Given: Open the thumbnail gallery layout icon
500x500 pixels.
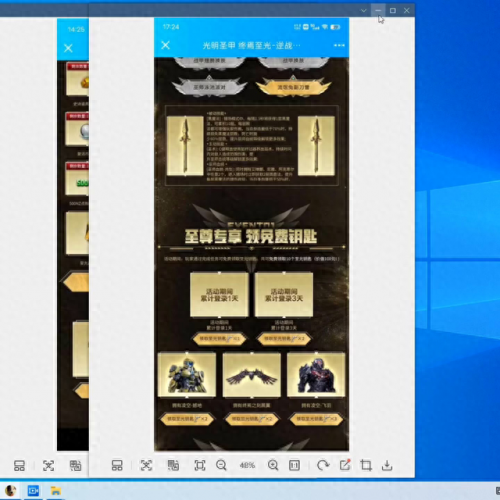Looking at the screenshot, I should tap(117, 465).
